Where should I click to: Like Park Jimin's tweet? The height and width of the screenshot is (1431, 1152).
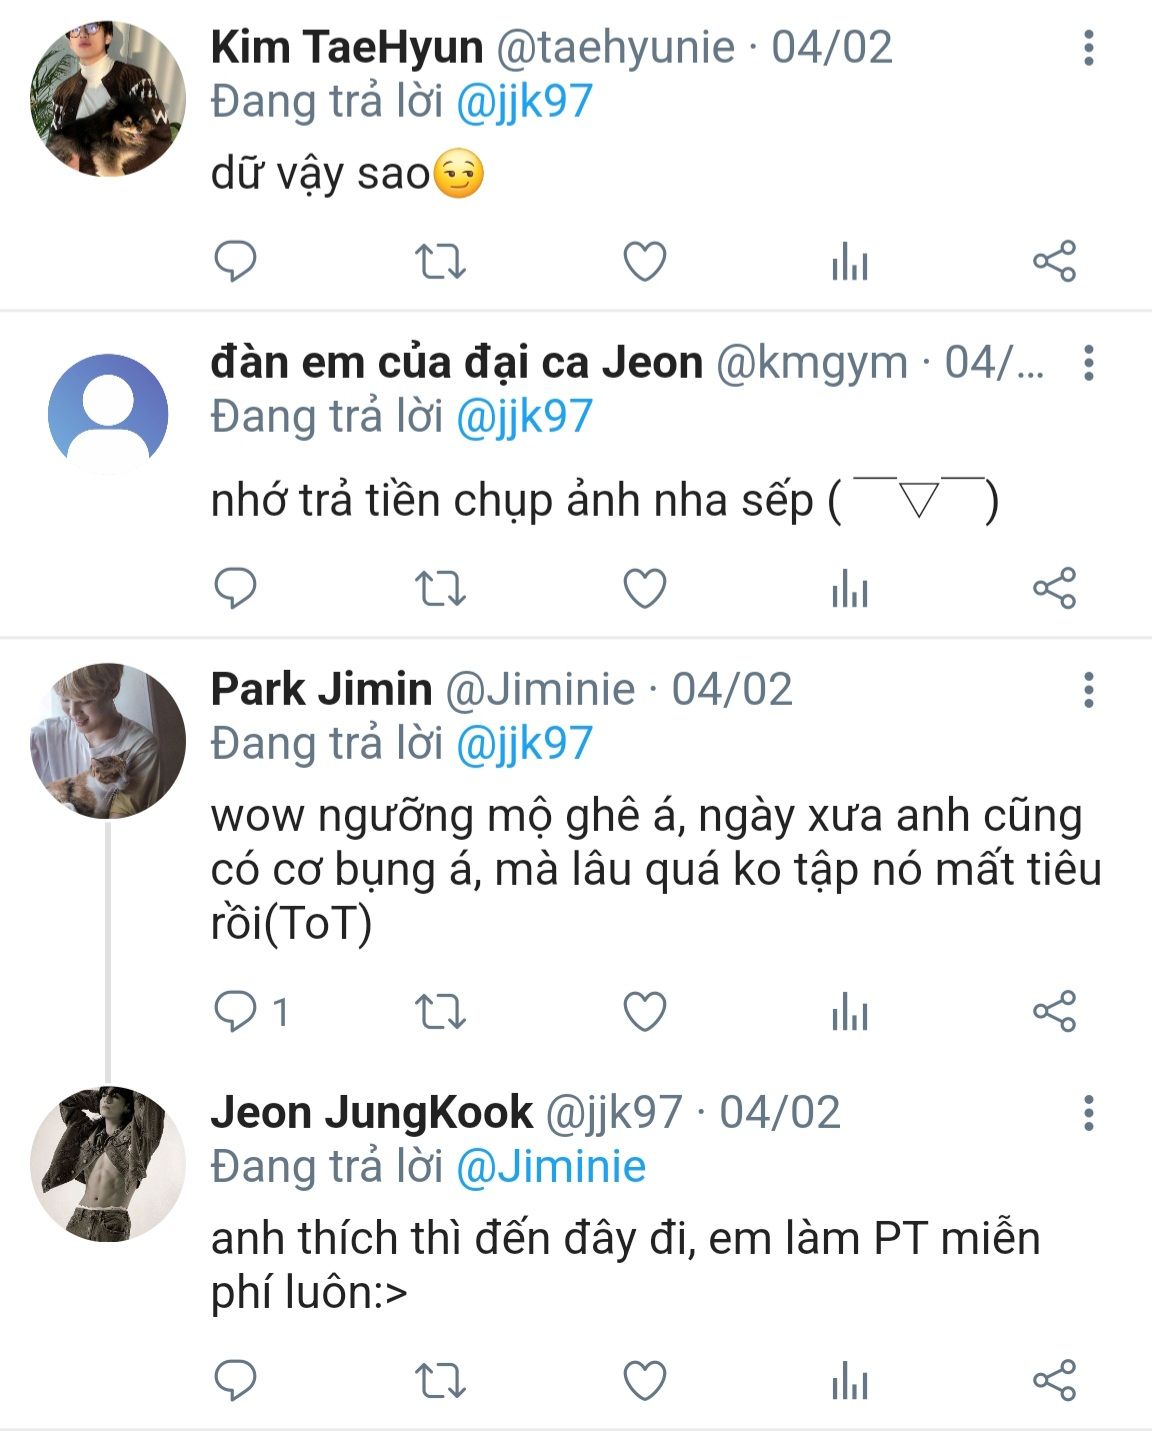click(x=645, y=1012)
